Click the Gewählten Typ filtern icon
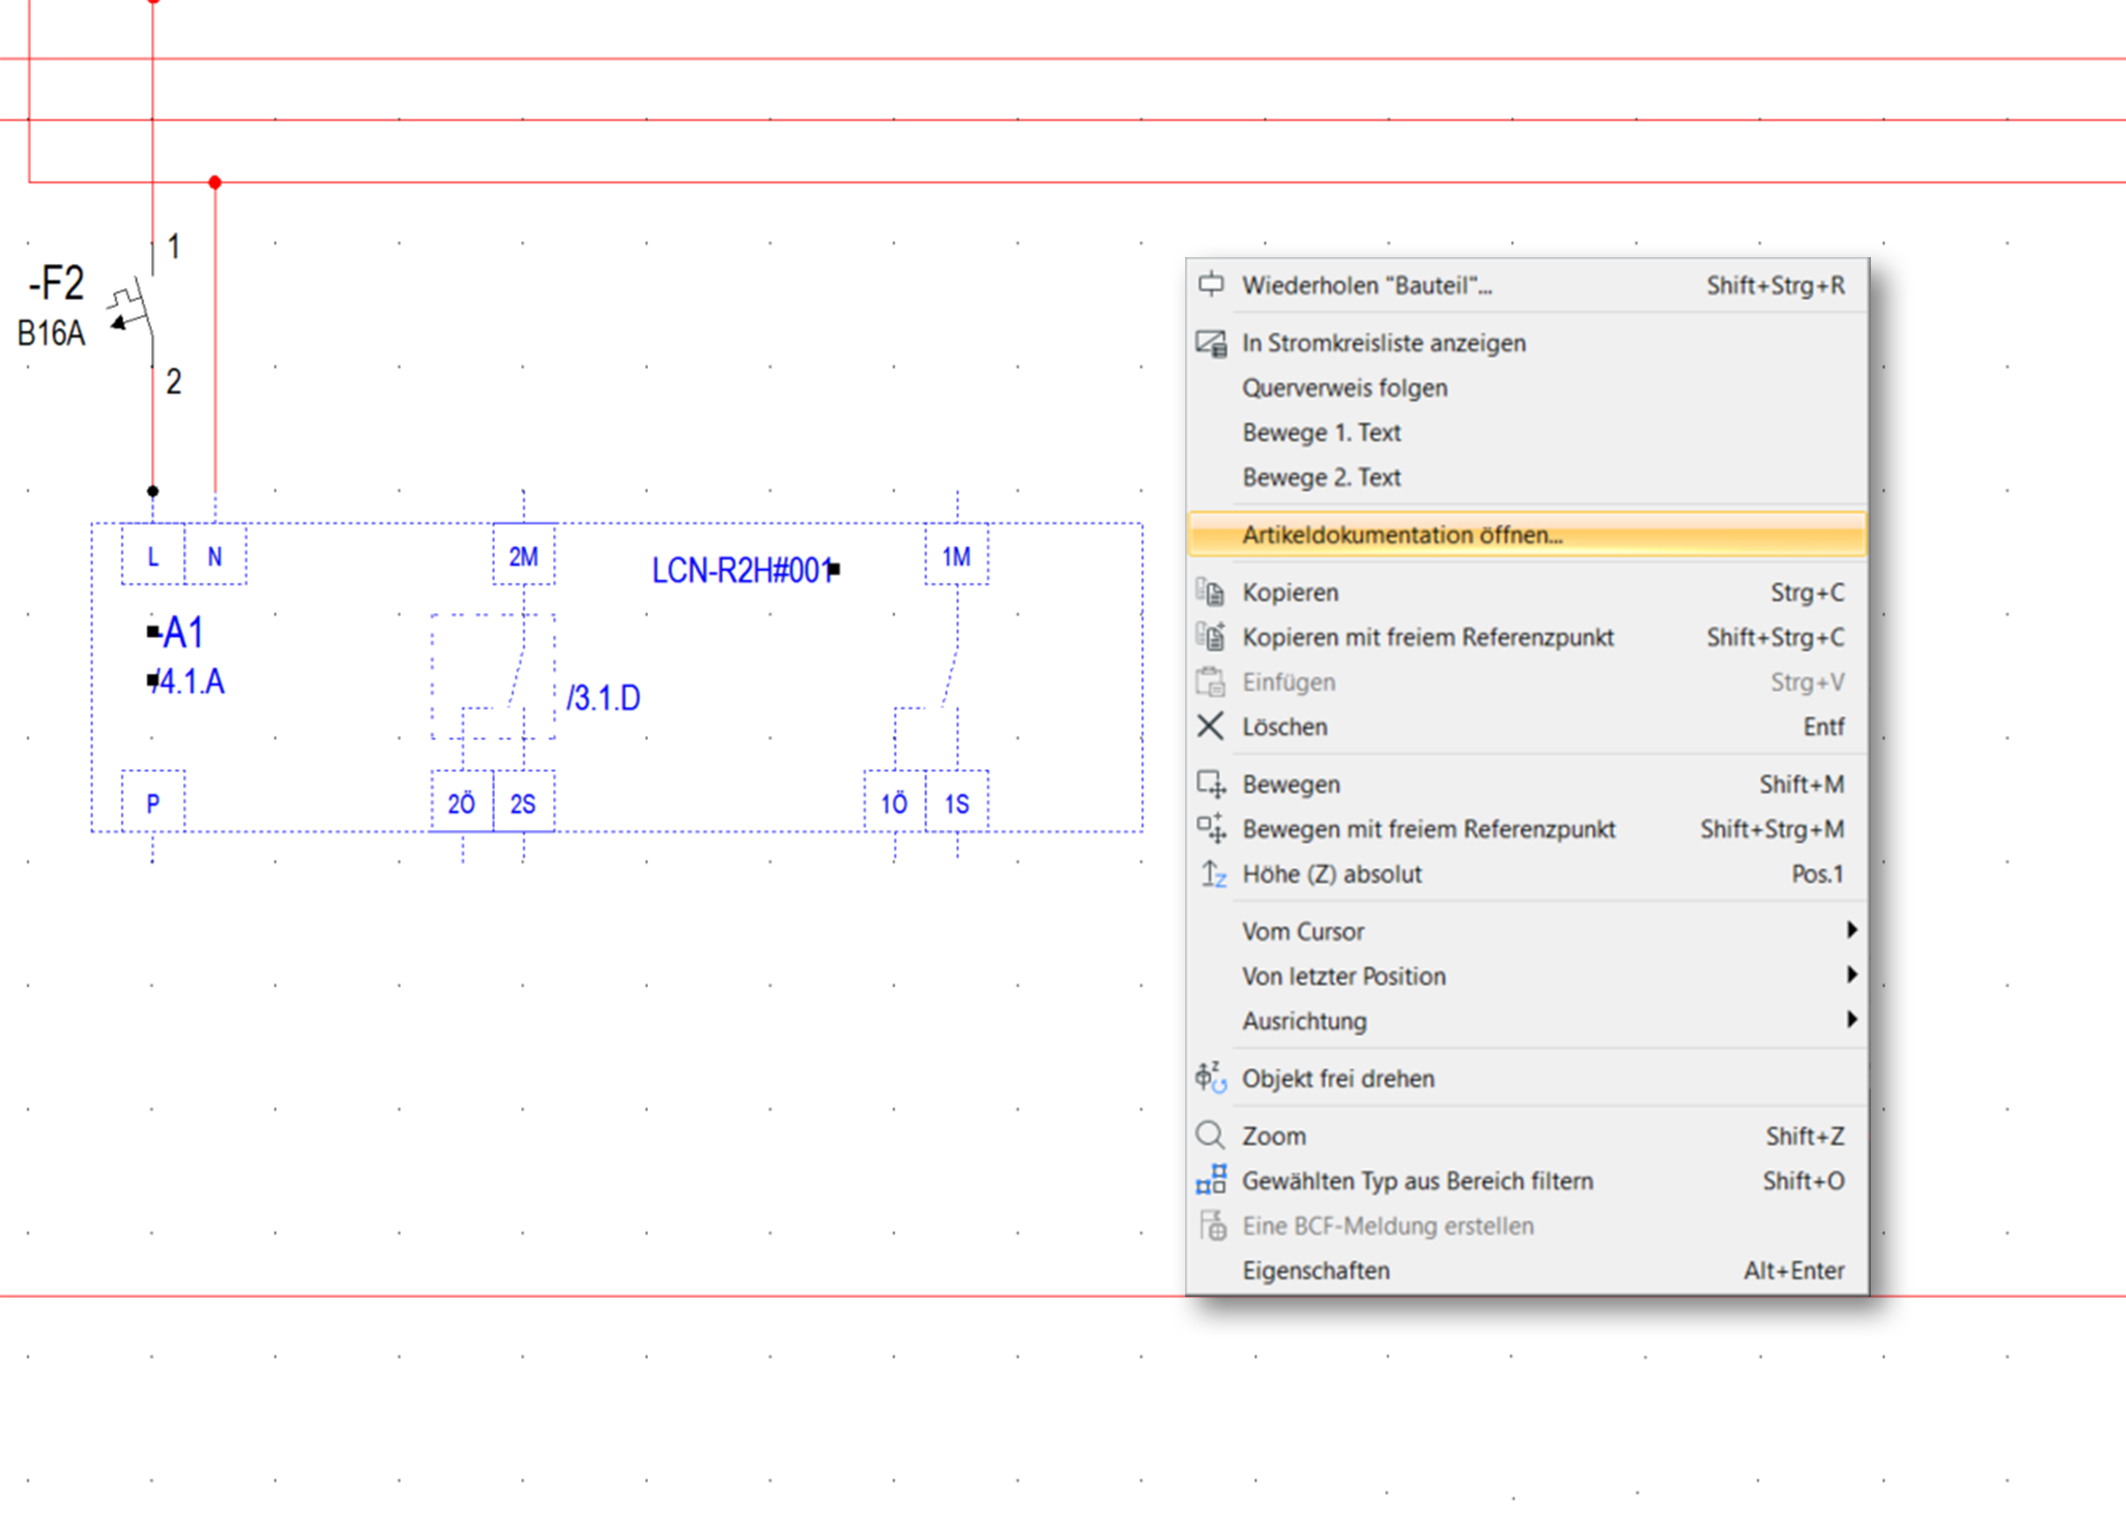 [x=1211, y=1180]
